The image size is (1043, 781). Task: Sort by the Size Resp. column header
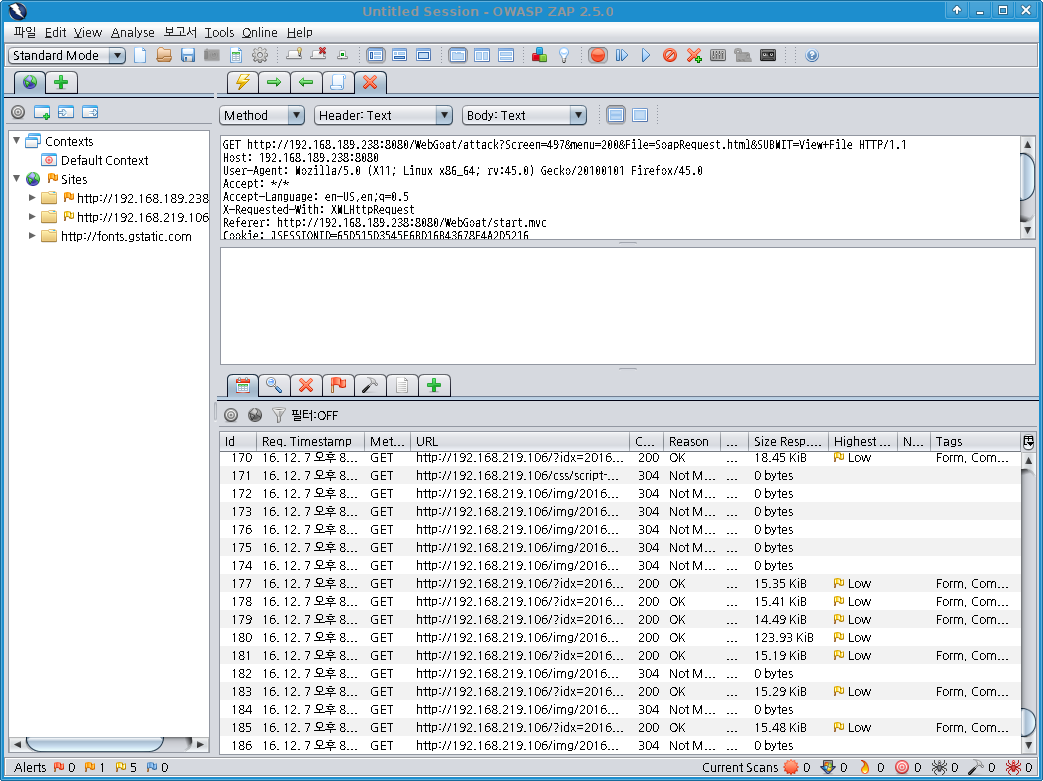[x=788, y=441]
